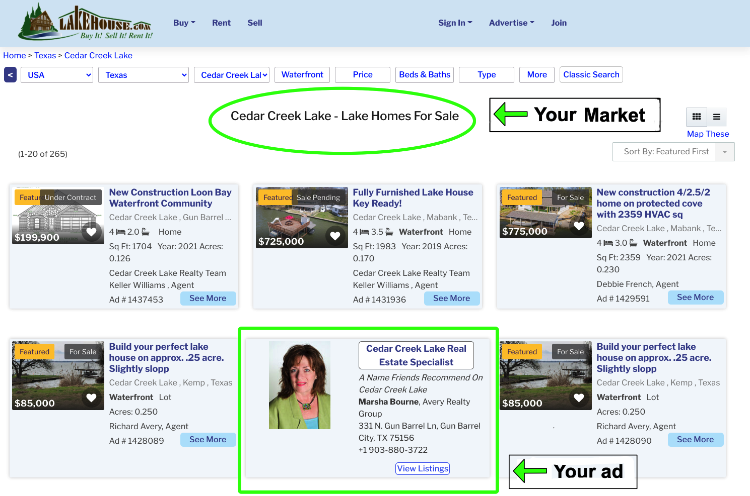
Task: Open the Rent page
Action: (x=221, y=22)
